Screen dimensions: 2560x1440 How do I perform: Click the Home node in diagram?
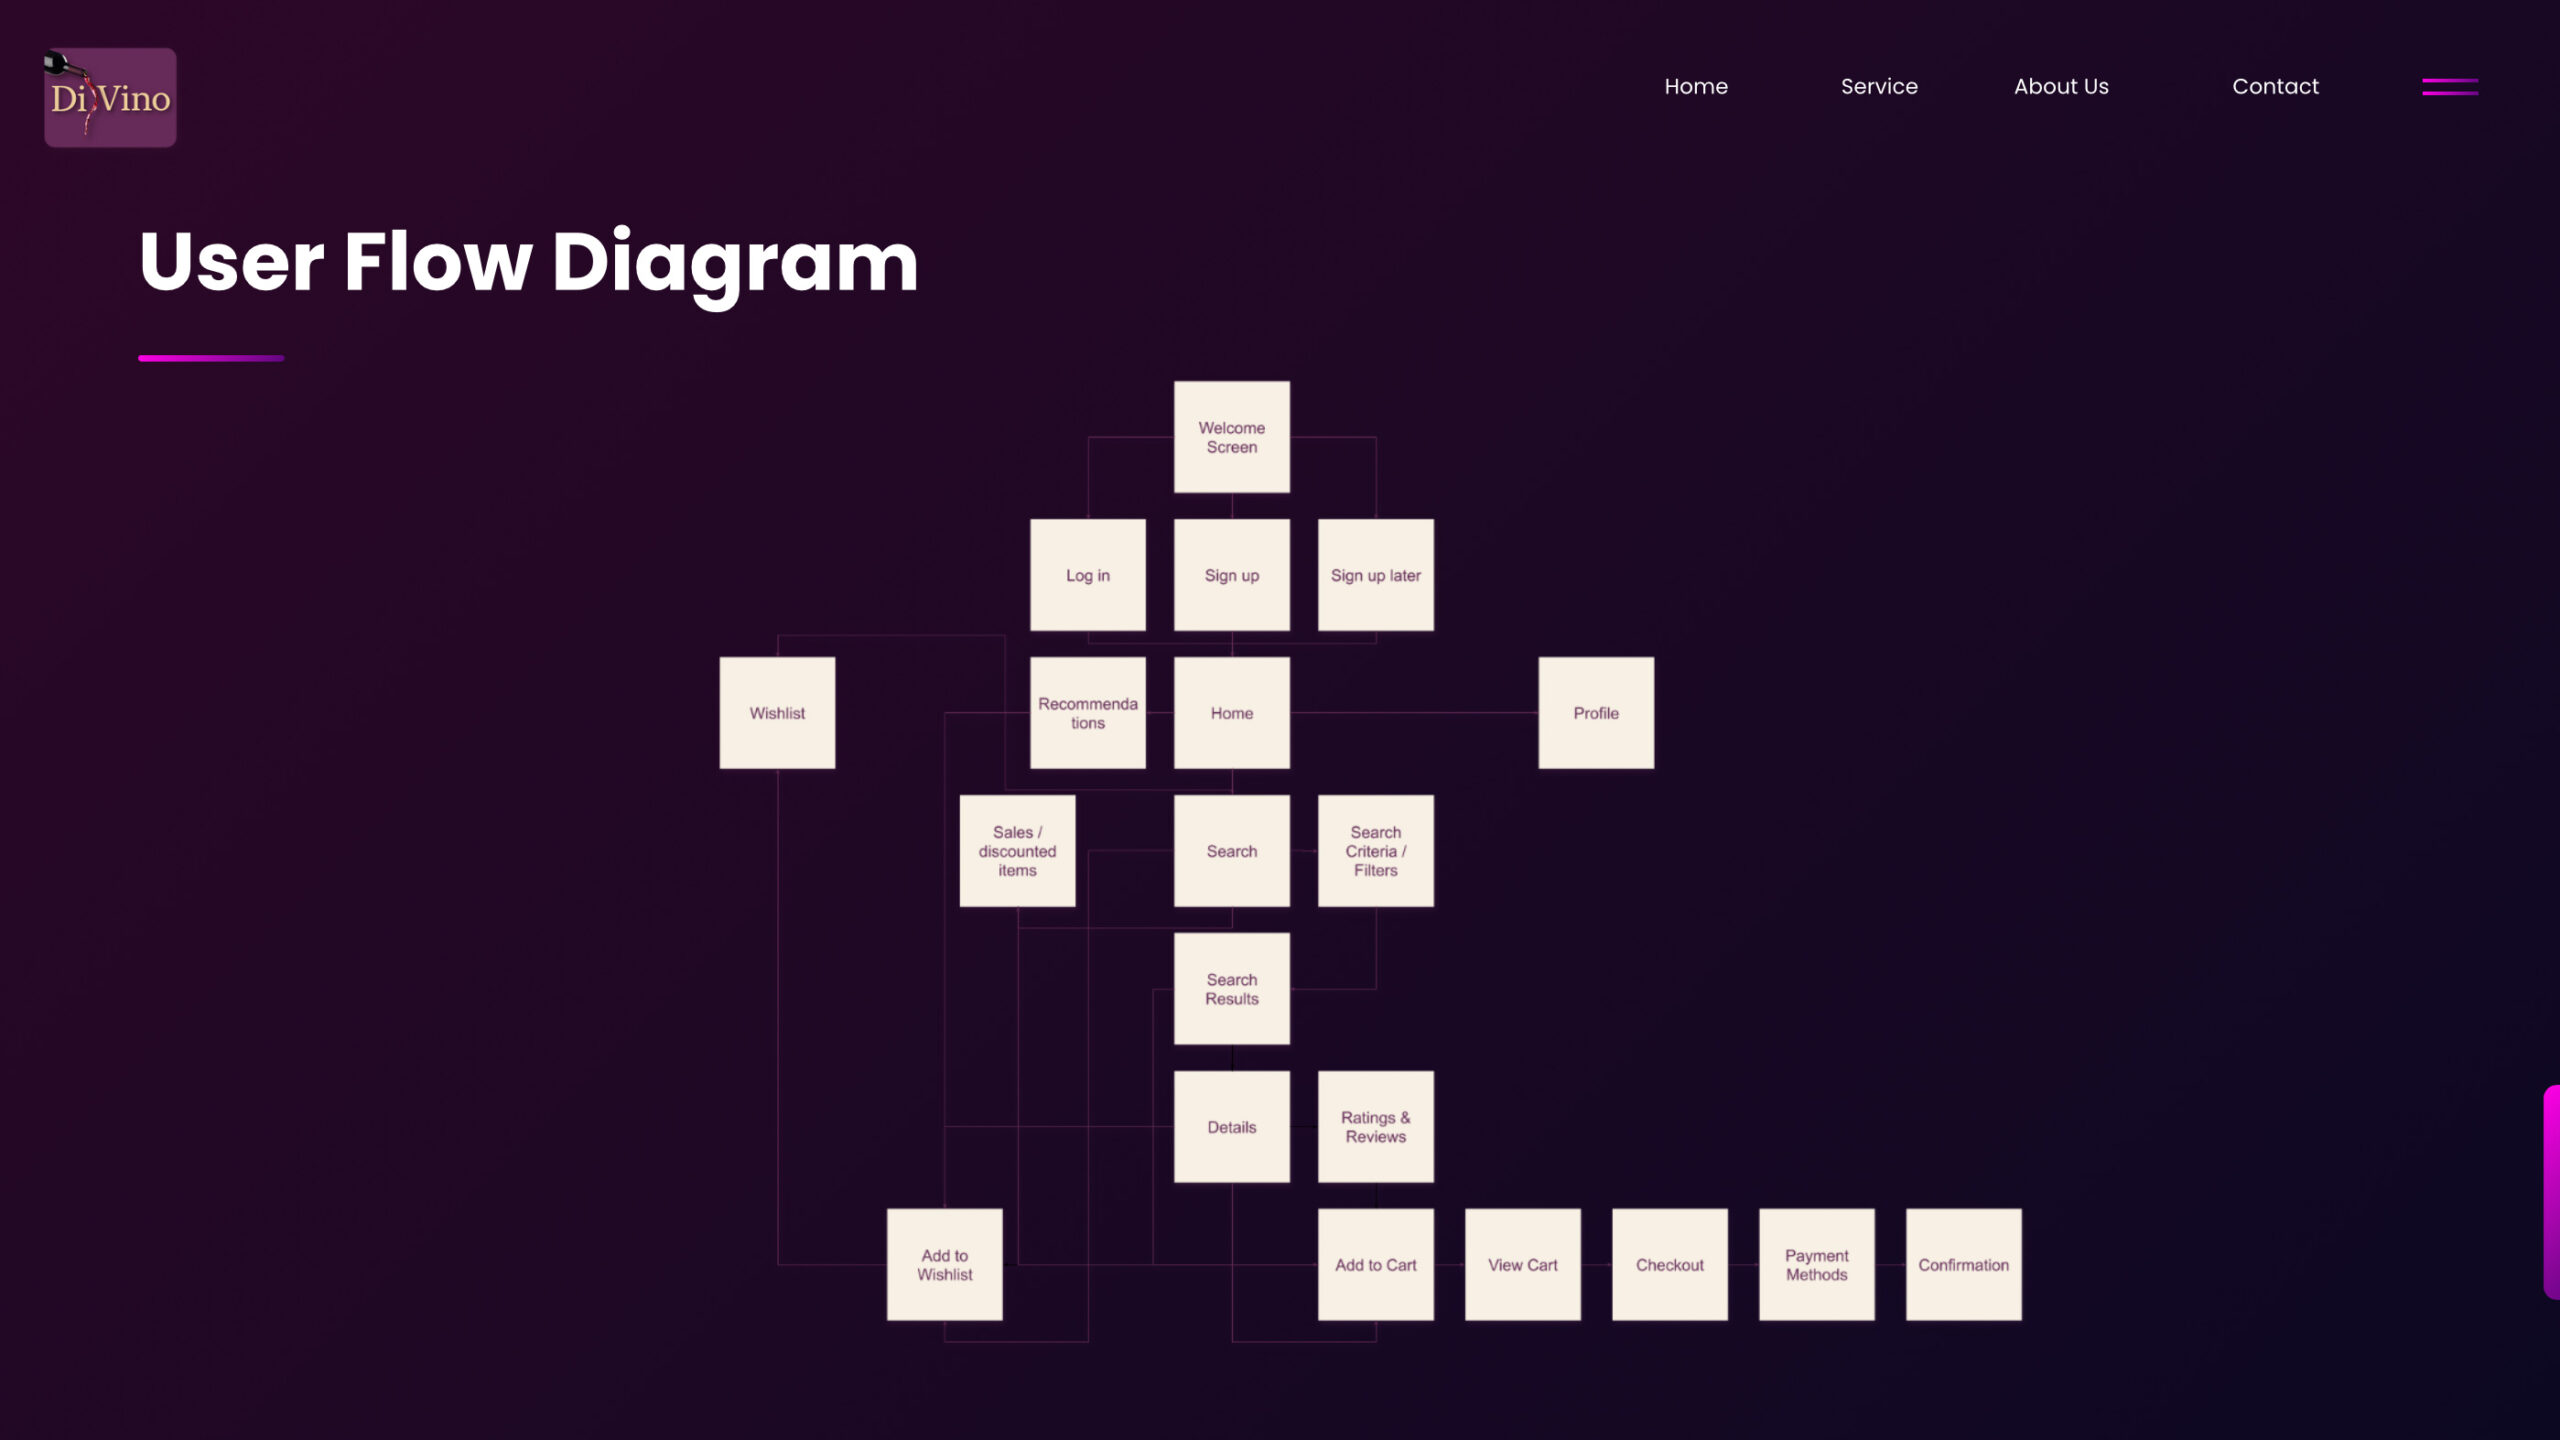pyautogui.click(x=1231, y=712)
